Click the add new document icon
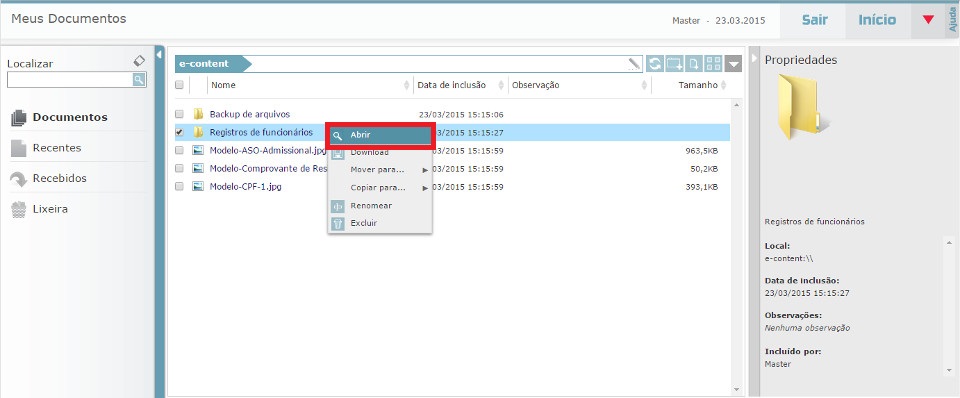Screen dimensions: 960x398 click(694, 63)
